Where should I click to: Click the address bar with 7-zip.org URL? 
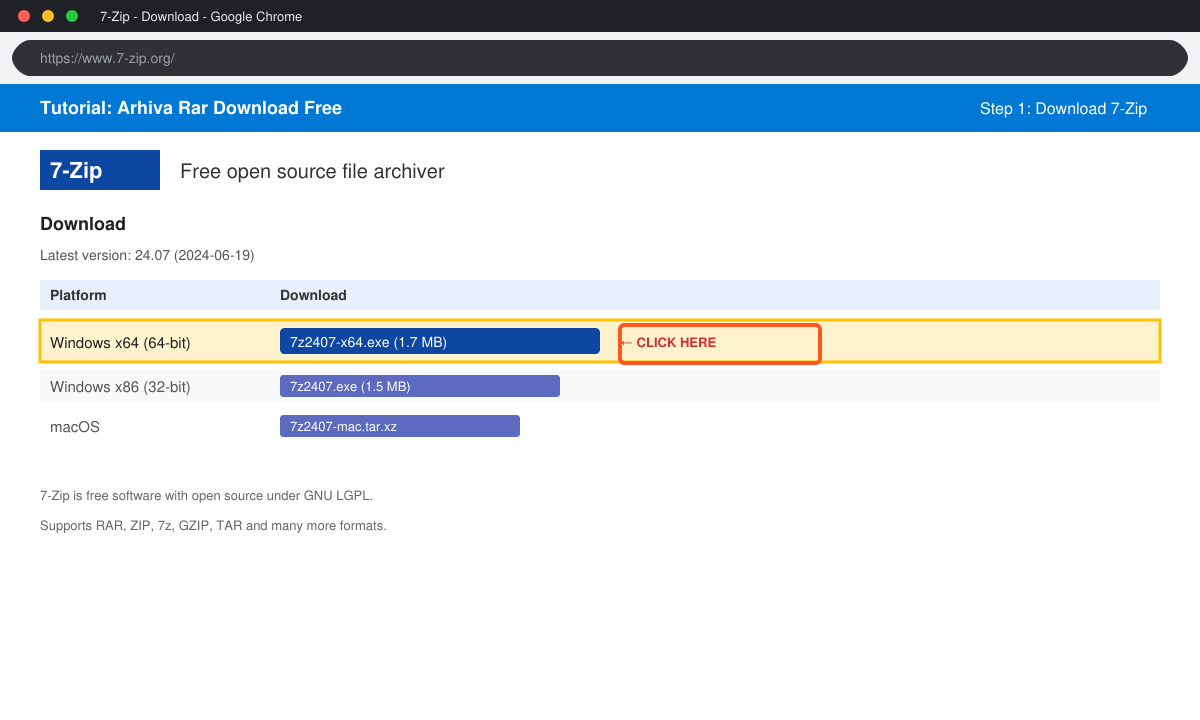(600, 58)
